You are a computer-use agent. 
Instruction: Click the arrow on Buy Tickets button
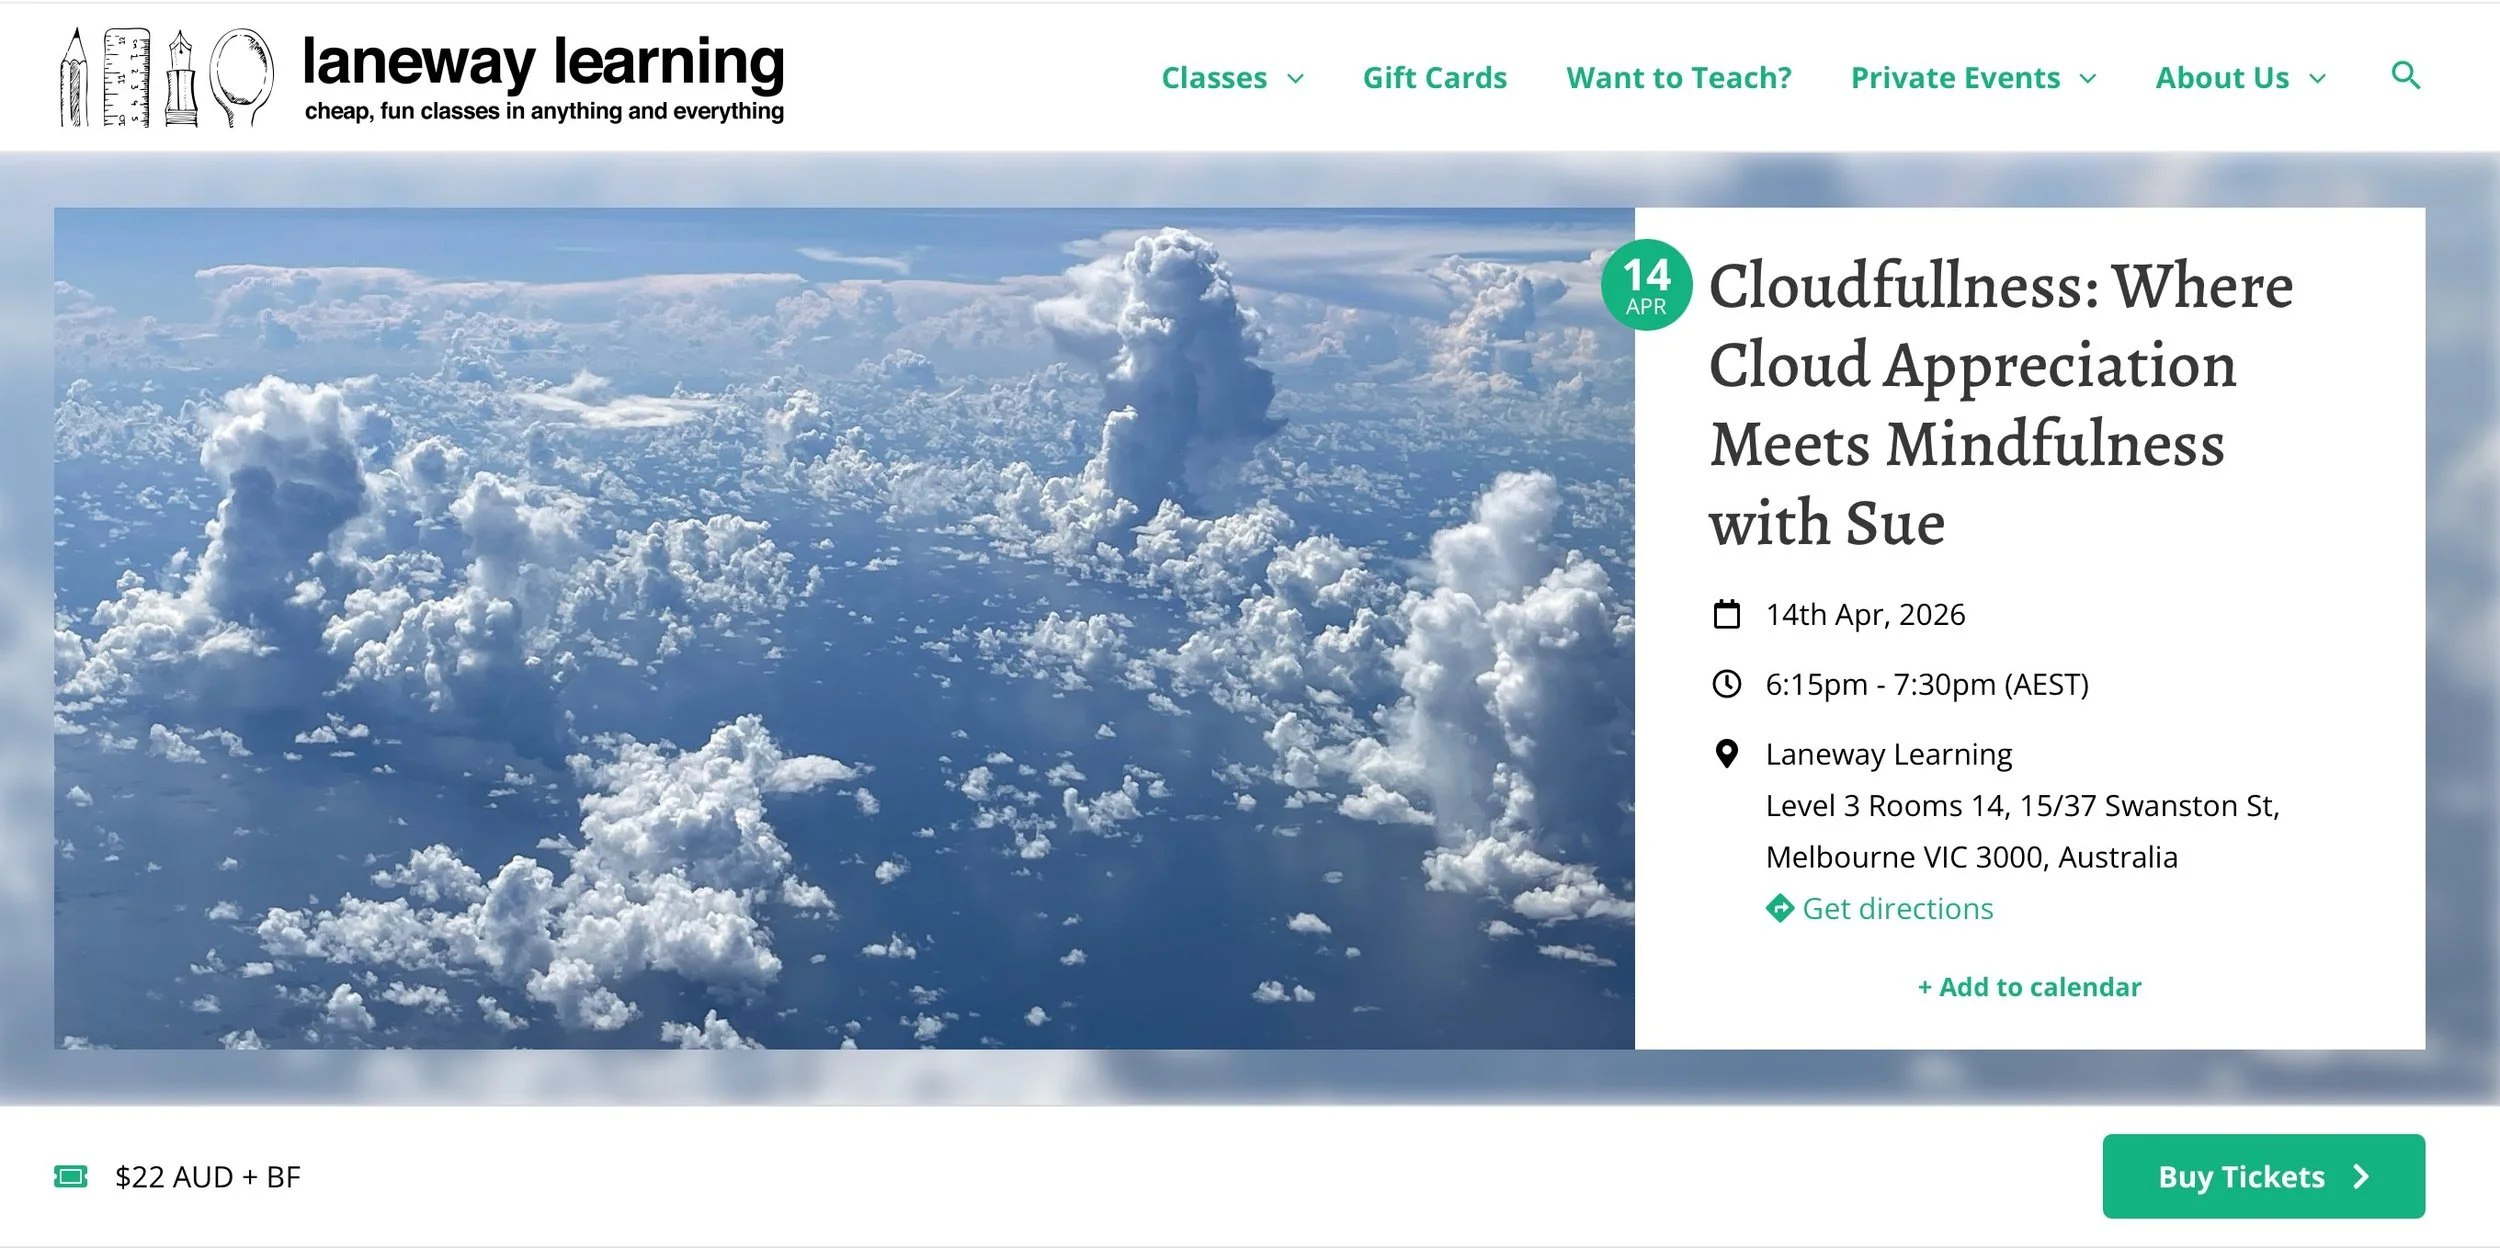2362,1176
